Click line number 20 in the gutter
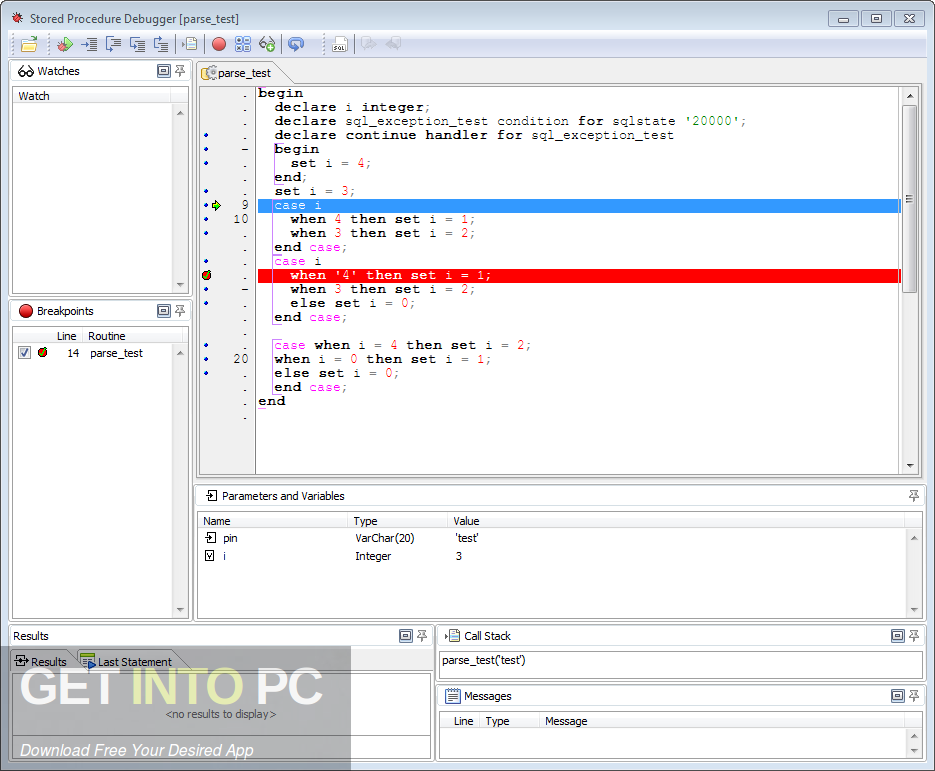Screen dimensions: 935x771 point(240,359)
